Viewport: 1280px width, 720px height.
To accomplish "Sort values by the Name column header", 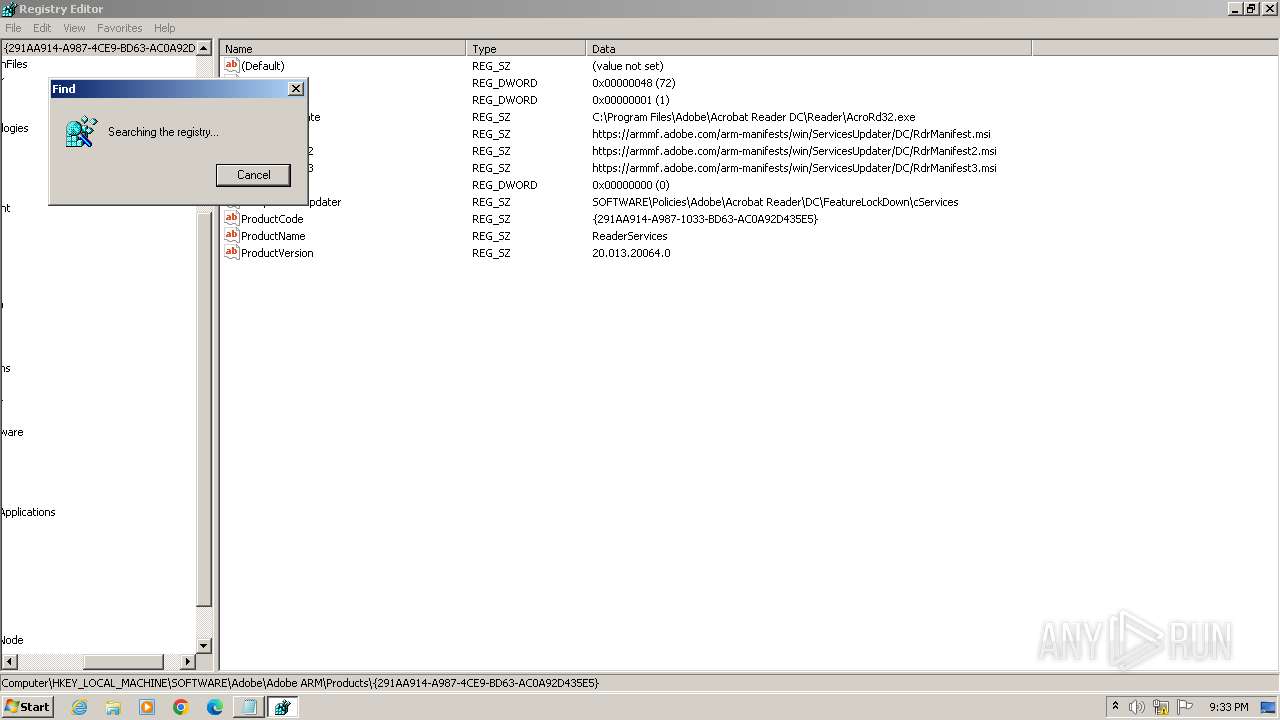I will (343, 48).
